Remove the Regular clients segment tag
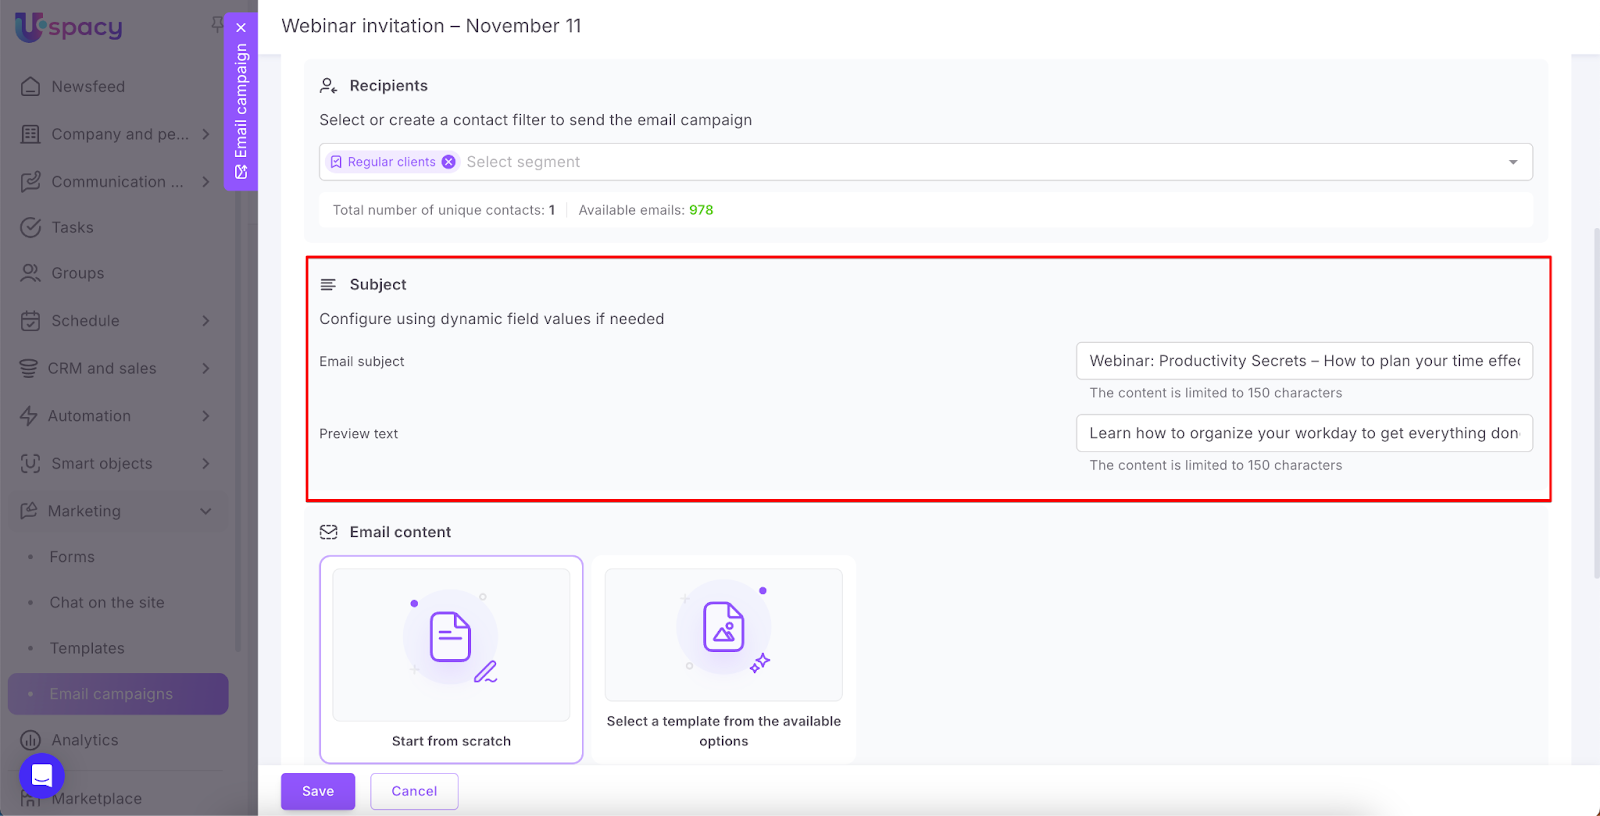The image size is (1600, 816). click(x=449, y=162)
